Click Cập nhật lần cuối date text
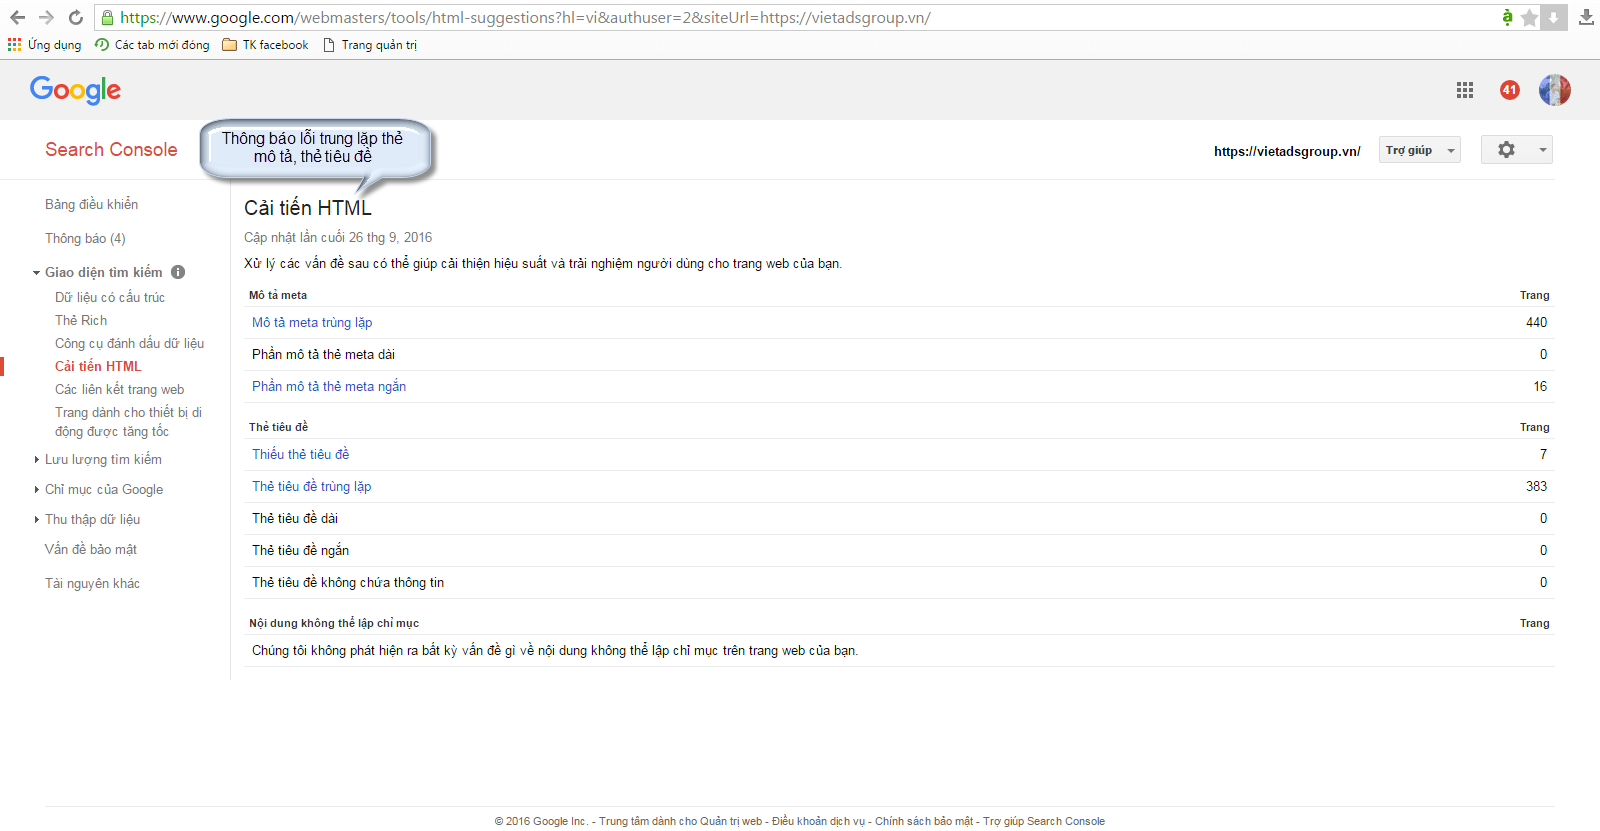Viewport: 1600px width, 831px height. (x=338, y=237)
